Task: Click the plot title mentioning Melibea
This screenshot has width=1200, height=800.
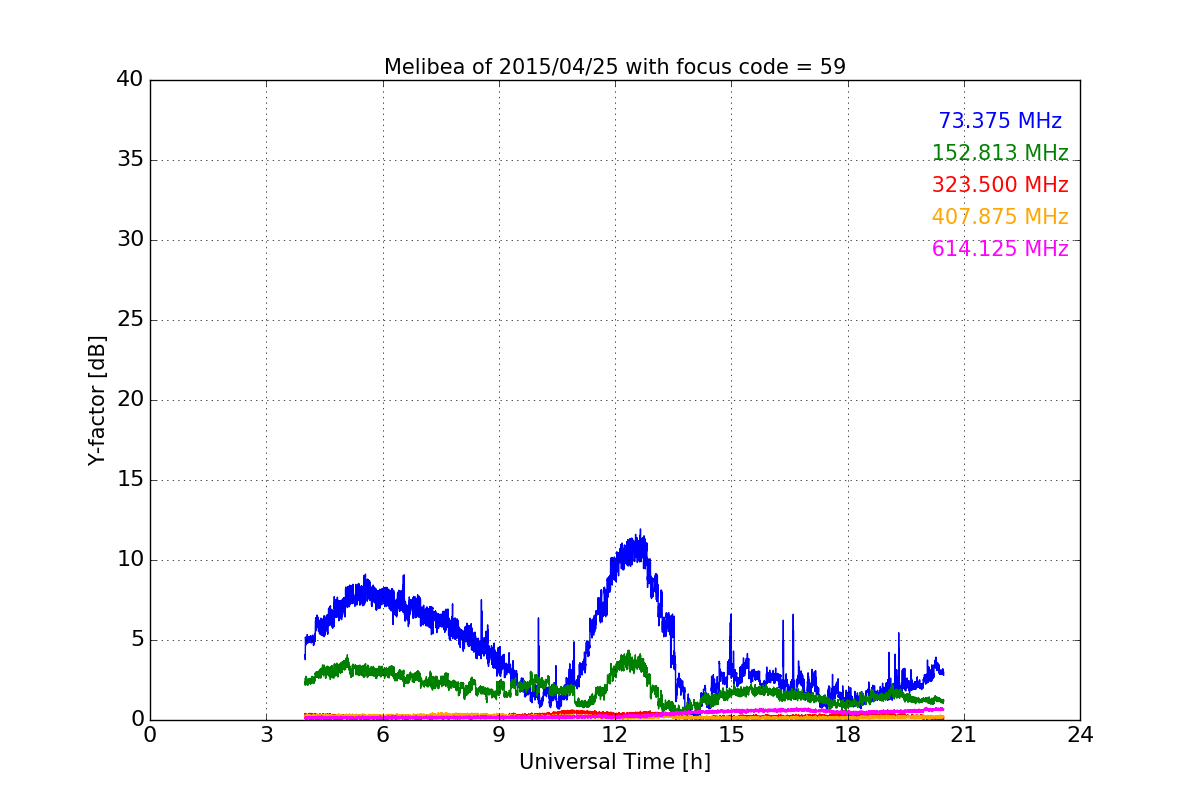Action: click(615, 67)
